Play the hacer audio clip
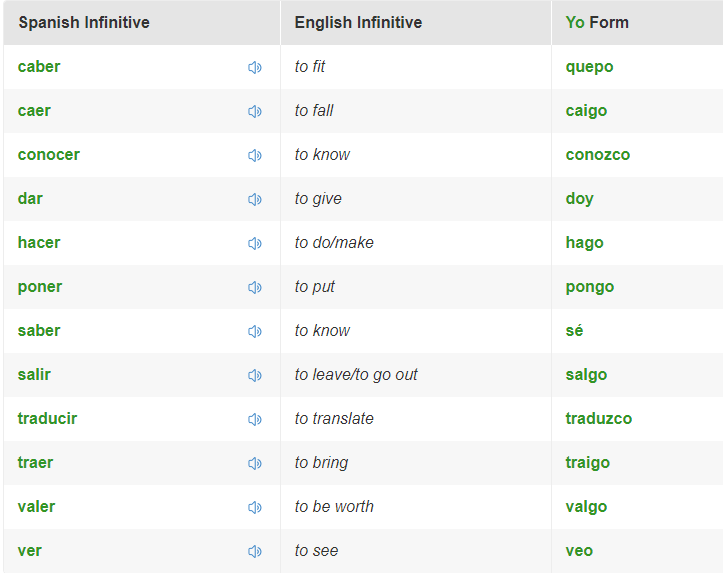The height and width of the screenshot is (573, 723). 255,243
